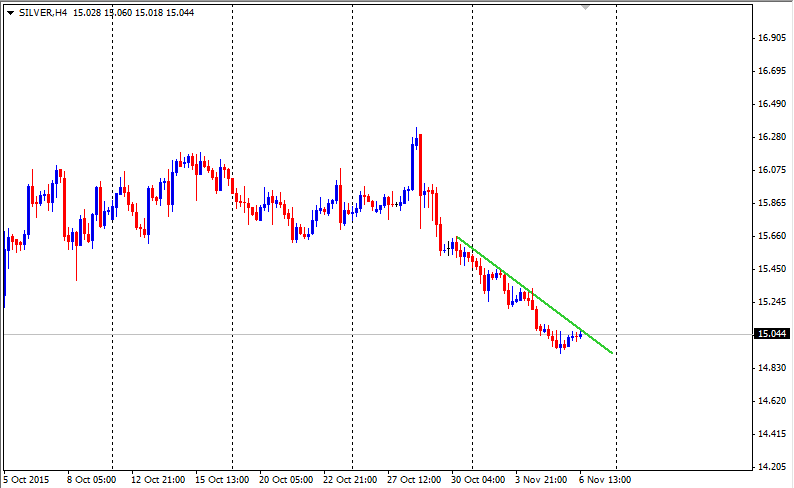The image size is (794, 488).
Task: Click the 16.075 price scale label
Action: point(772,170)
